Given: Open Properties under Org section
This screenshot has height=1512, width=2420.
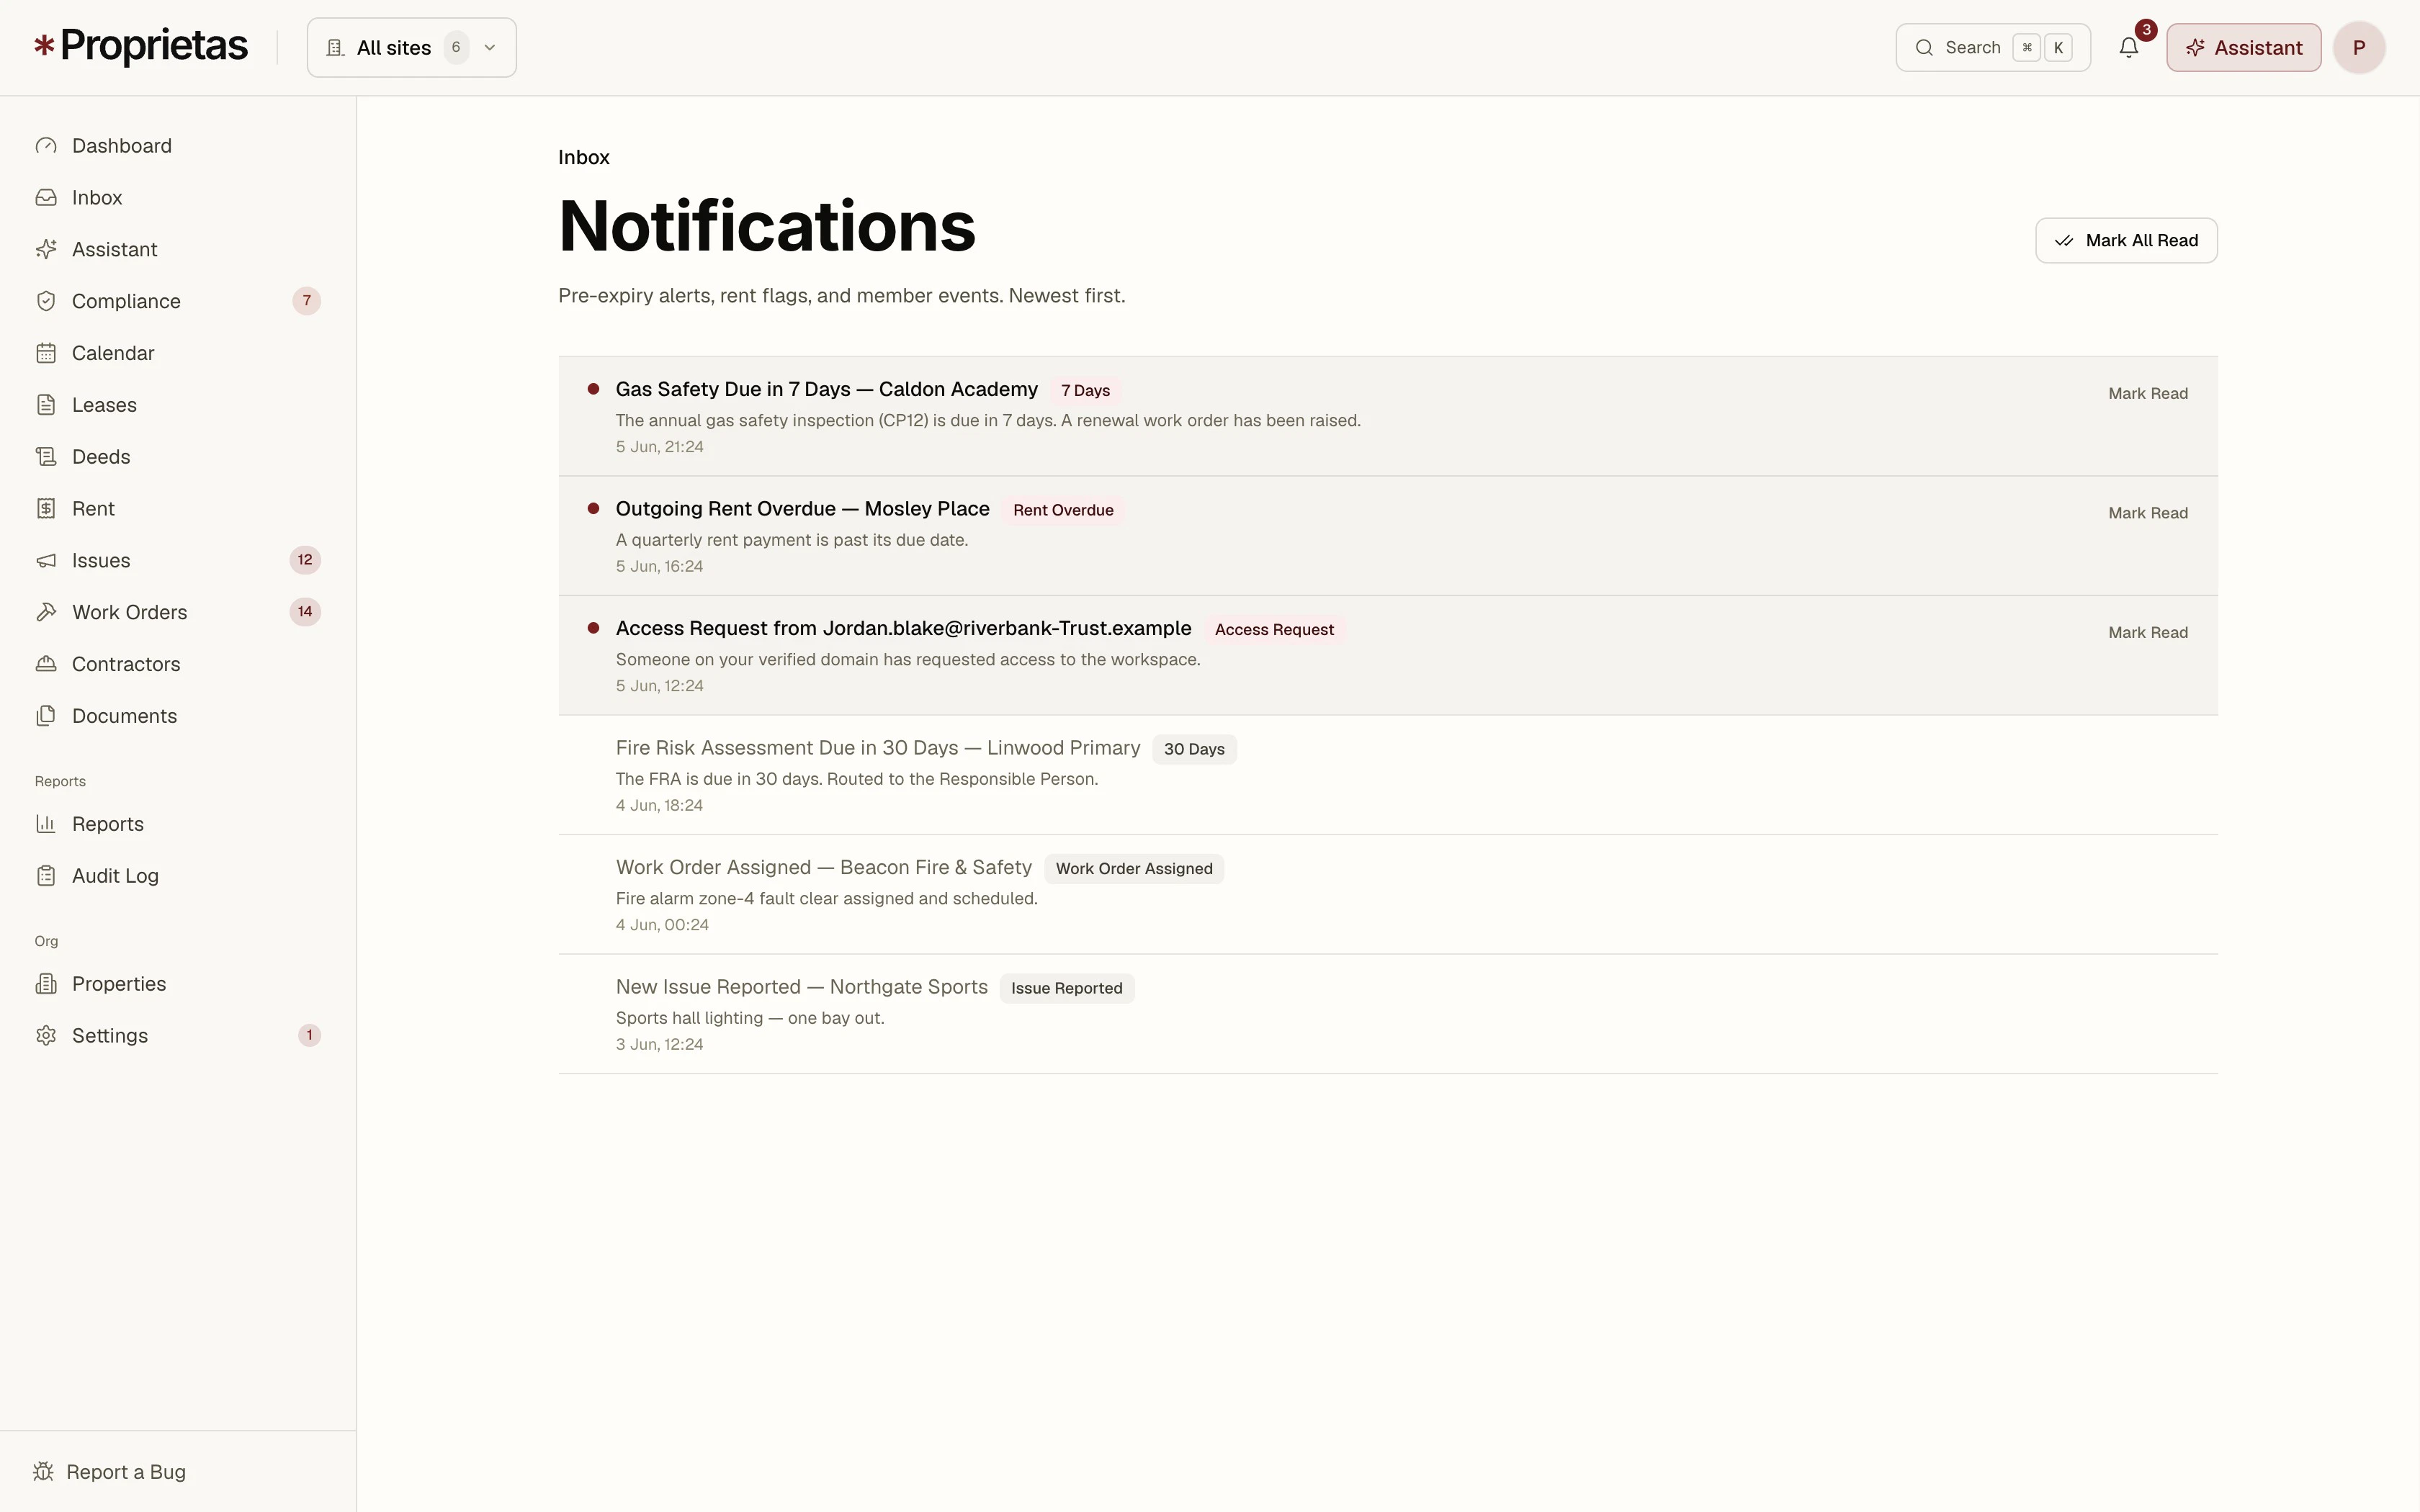Looking at the screenshot, I should click(x=178, y=984).
